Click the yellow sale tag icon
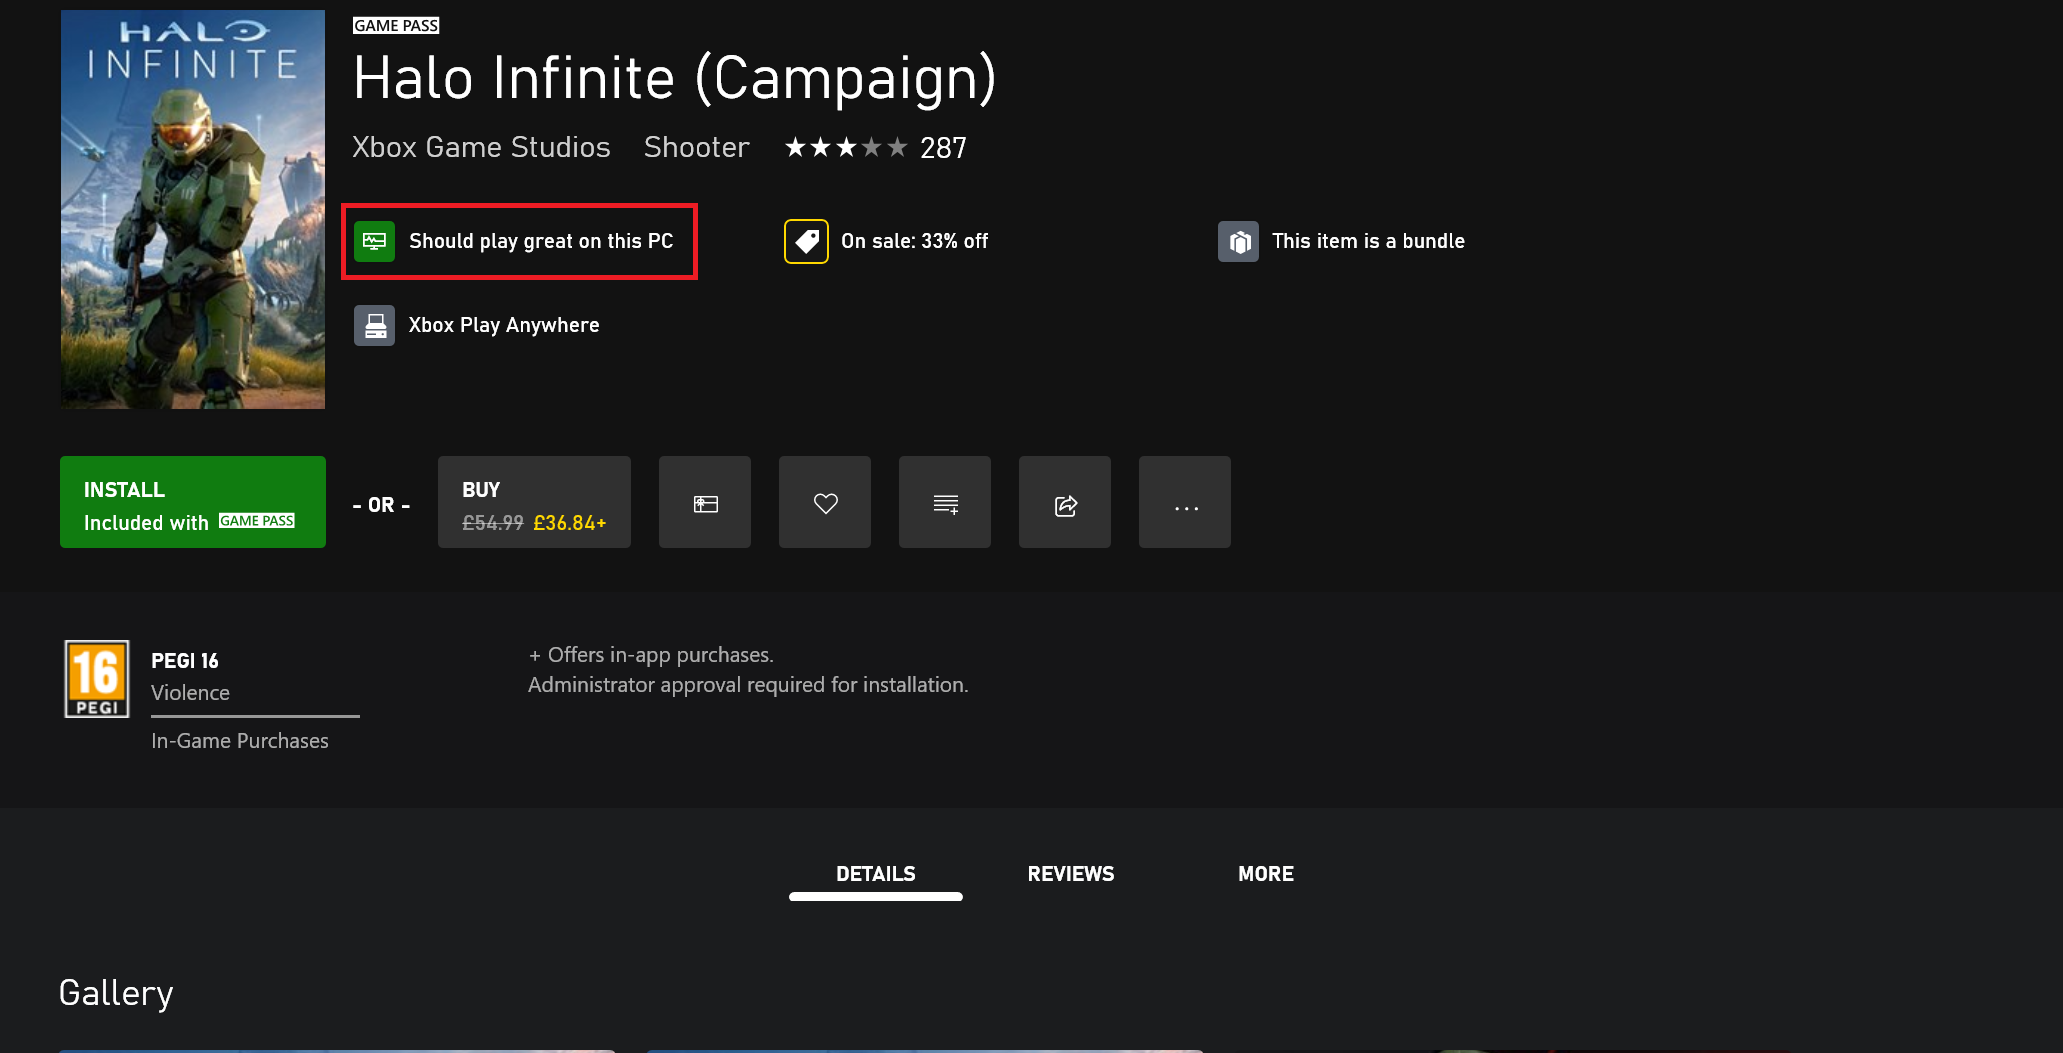The height and width of the screenshot is (1053, 2063). (x=806, y=241)
